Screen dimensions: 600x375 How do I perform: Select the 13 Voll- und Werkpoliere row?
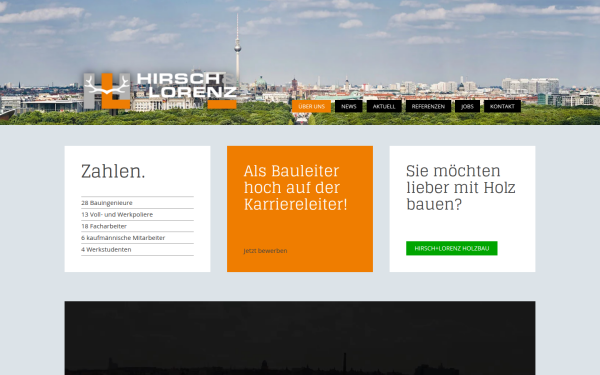pos(137,214)
